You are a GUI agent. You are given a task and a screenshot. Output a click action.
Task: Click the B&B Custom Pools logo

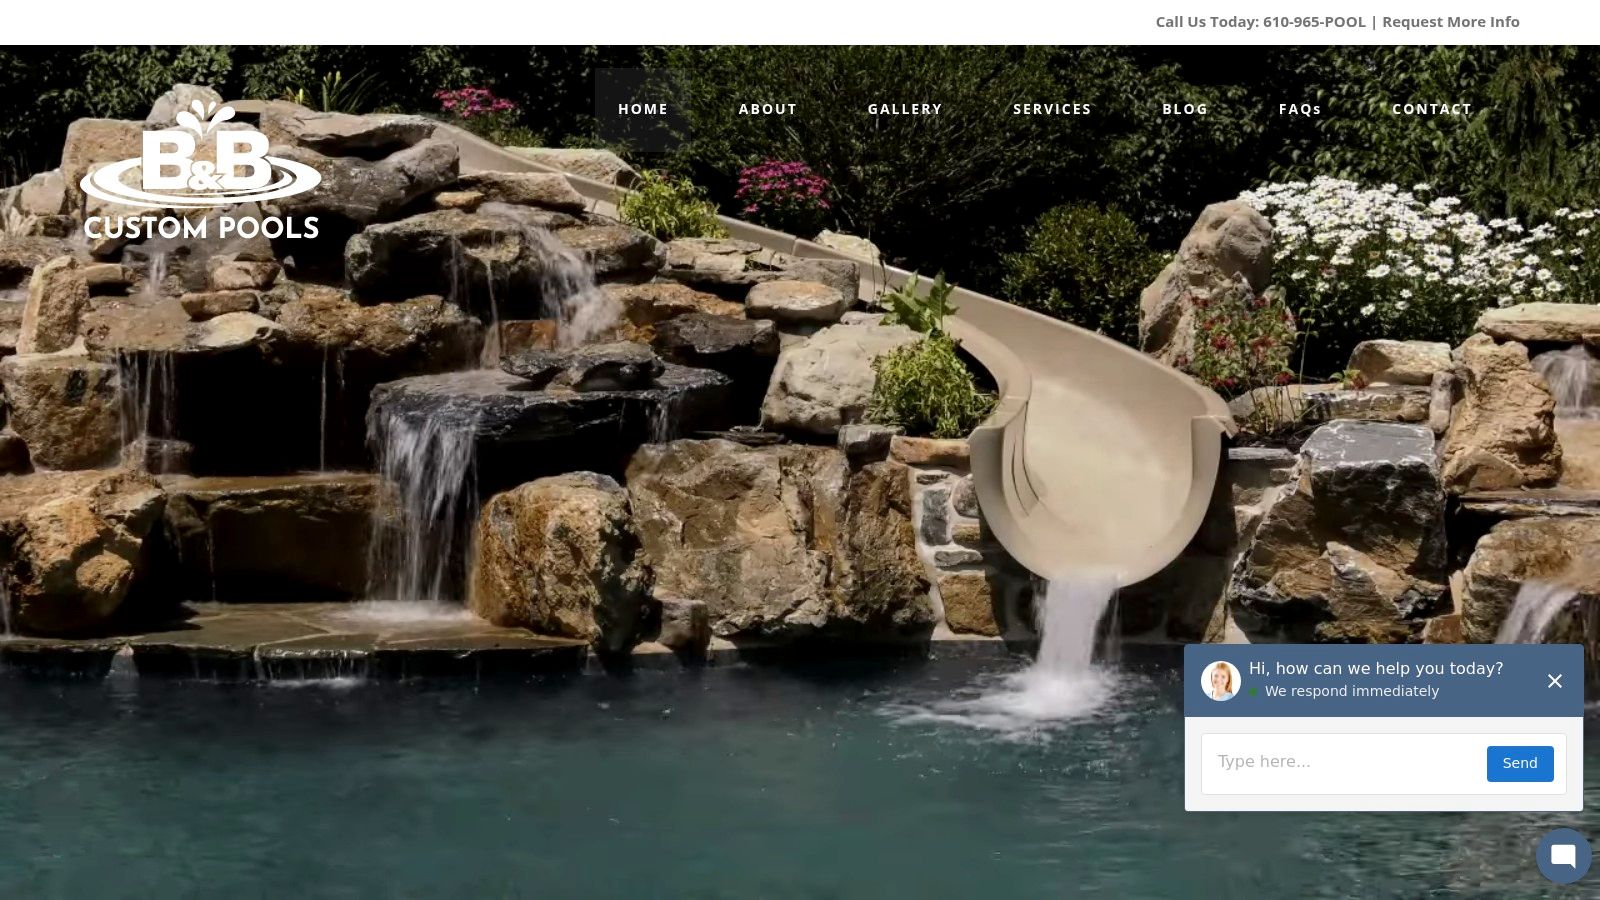(x=200, y=172)
